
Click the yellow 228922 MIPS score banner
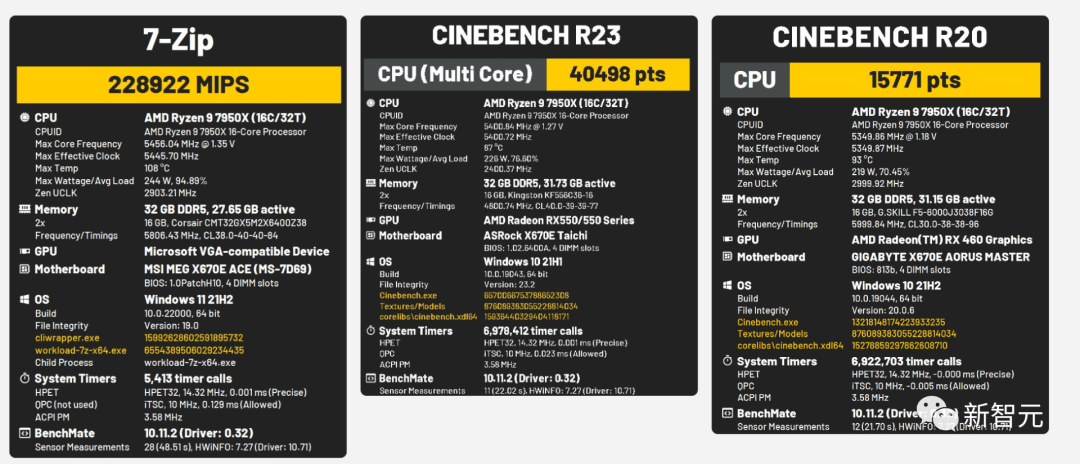(181, 84)
